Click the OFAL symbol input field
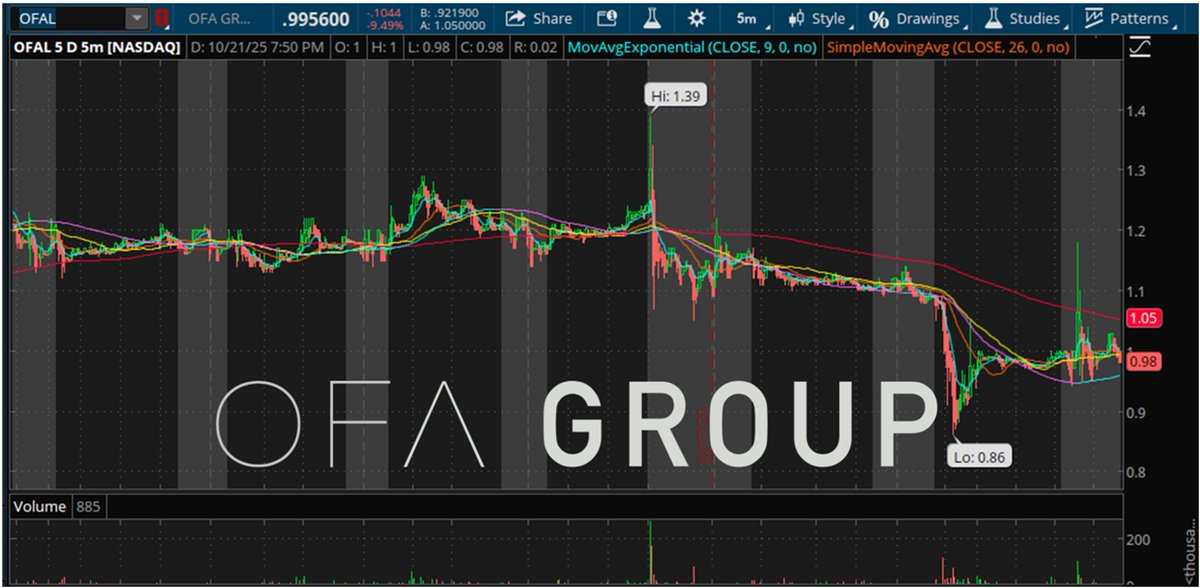Viewport: 1200px width, 588px height. coord(68,18)
